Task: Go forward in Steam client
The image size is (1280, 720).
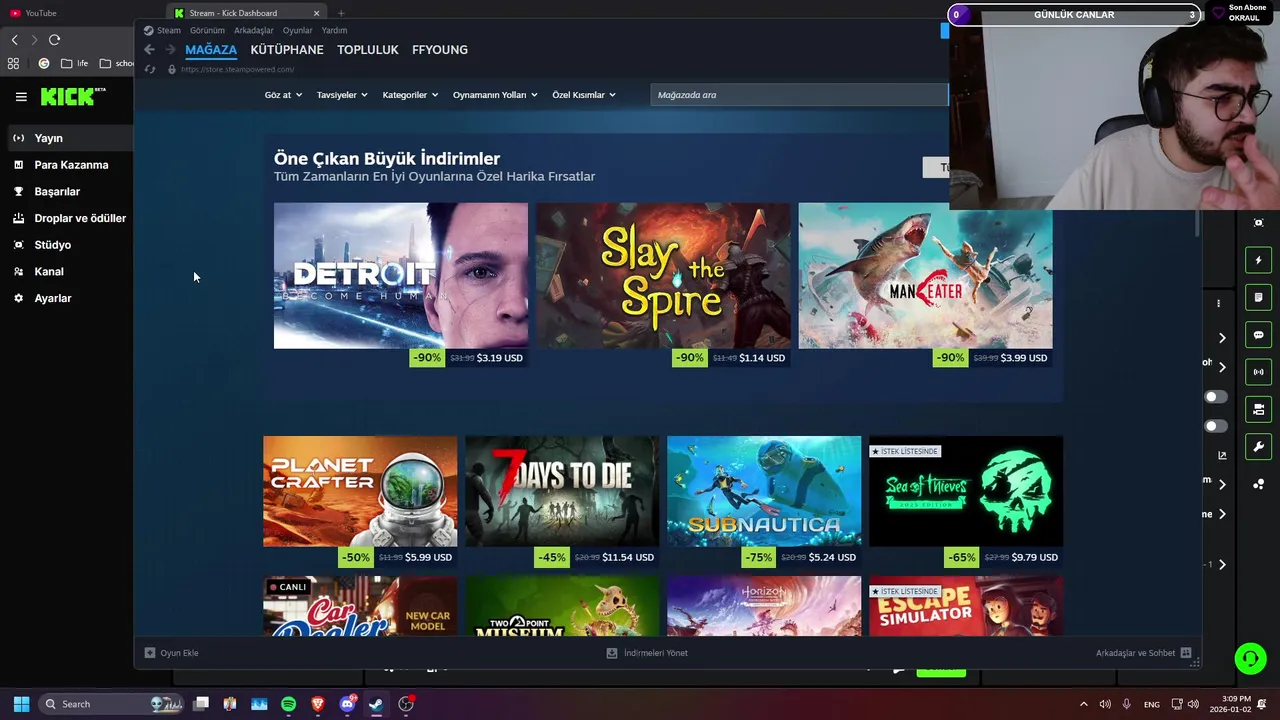Action: (x=170, y=49)
